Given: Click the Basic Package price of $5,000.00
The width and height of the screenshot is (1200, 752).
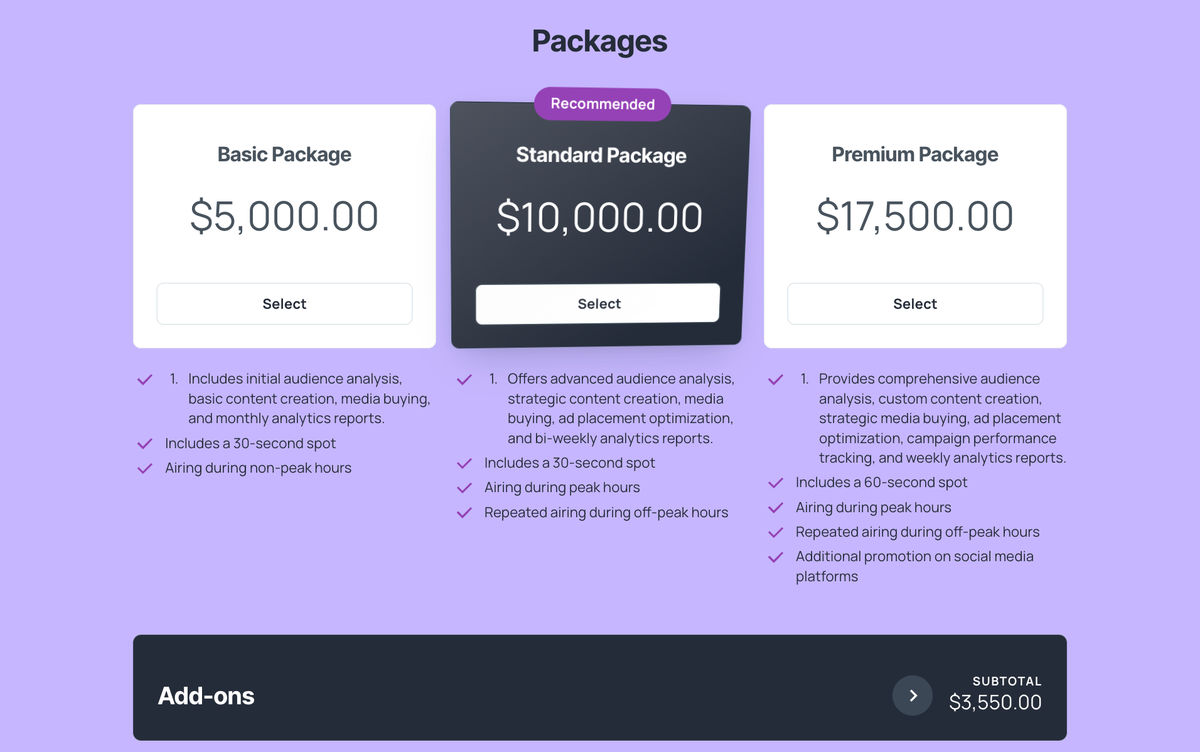Looking at the screenshot, I should tap(284, 216).
